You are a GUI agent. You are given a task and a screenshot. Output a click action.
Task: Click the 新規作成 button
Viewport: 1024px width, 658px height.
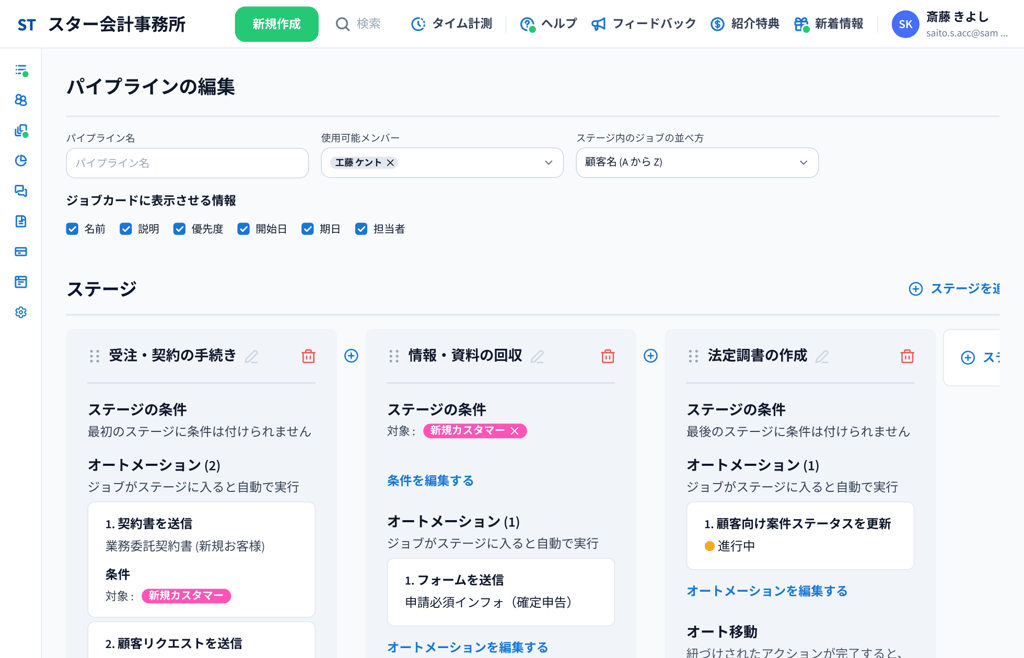click(x=276, y=24)
